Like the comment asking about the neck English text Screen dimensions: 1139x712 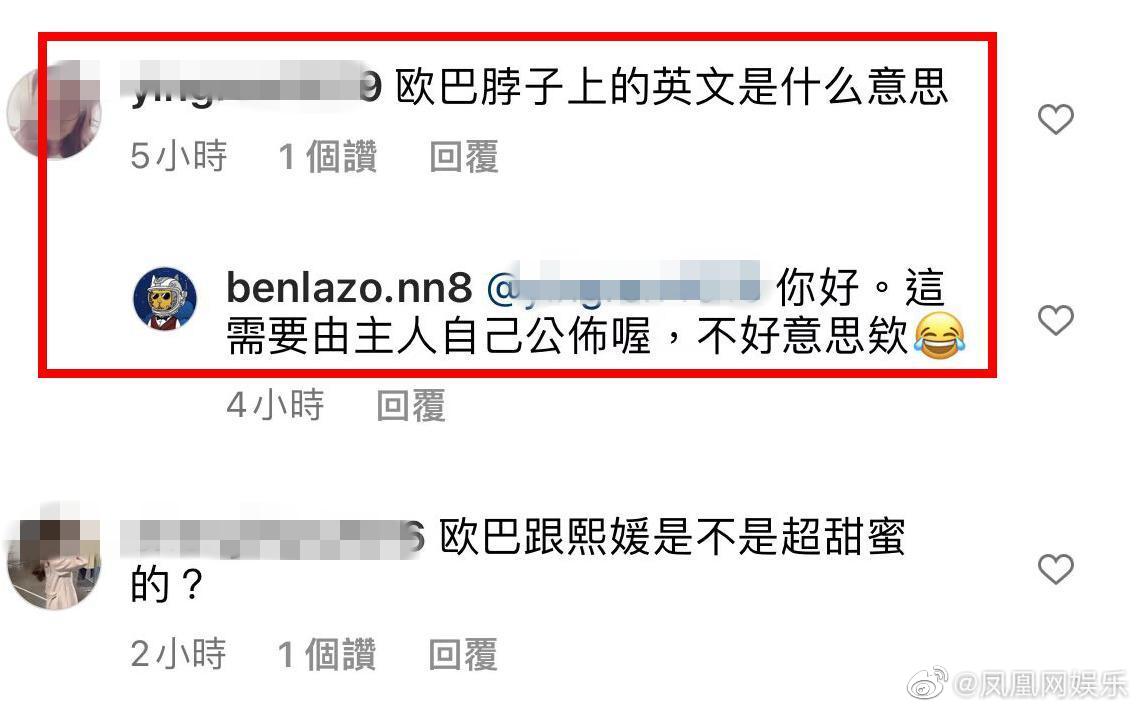[1055, 119]
